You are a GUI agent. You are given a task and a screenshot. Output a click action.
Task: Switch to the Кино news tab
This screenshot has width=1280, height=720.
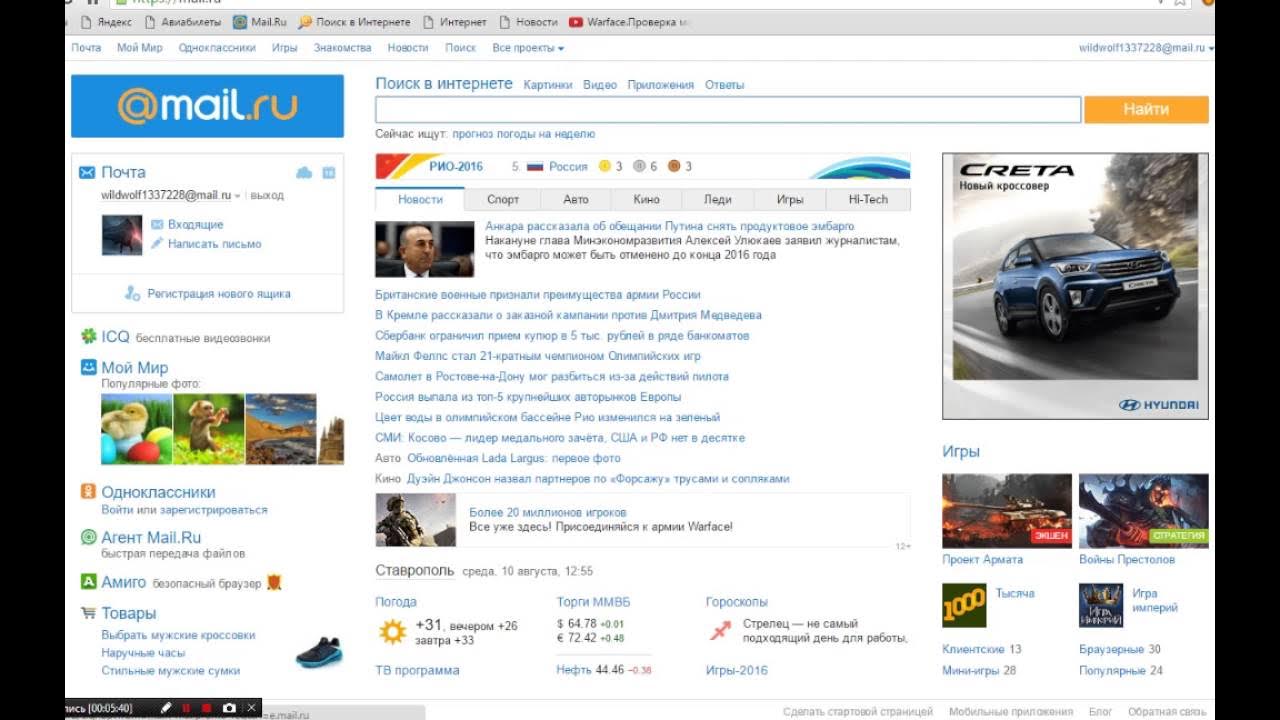(x=647, y=199)
